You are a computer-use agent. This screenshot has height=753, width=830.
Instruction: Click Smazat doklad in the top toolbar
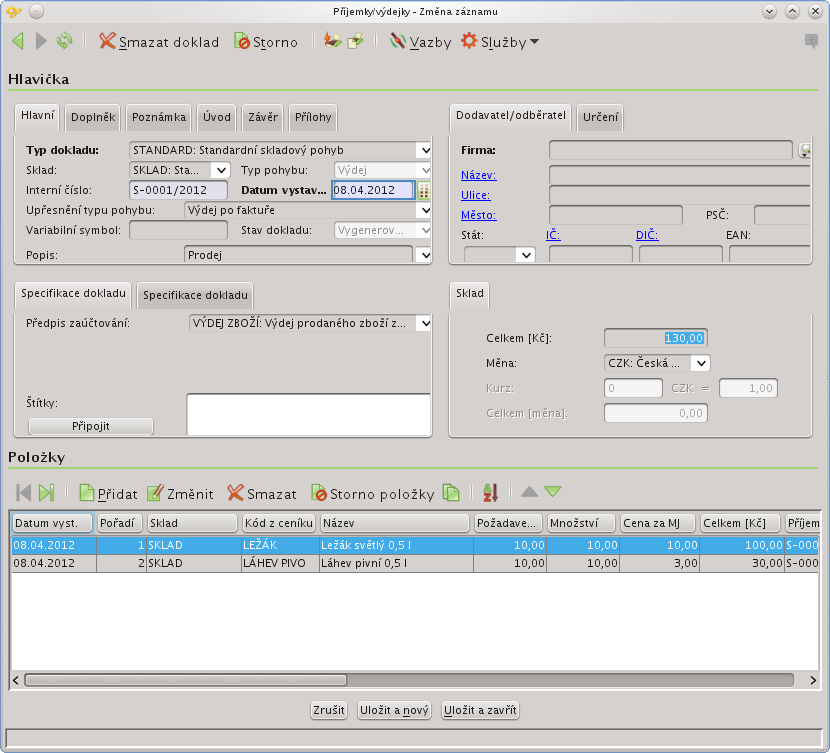pyautogui.click(x=159, y=42)
